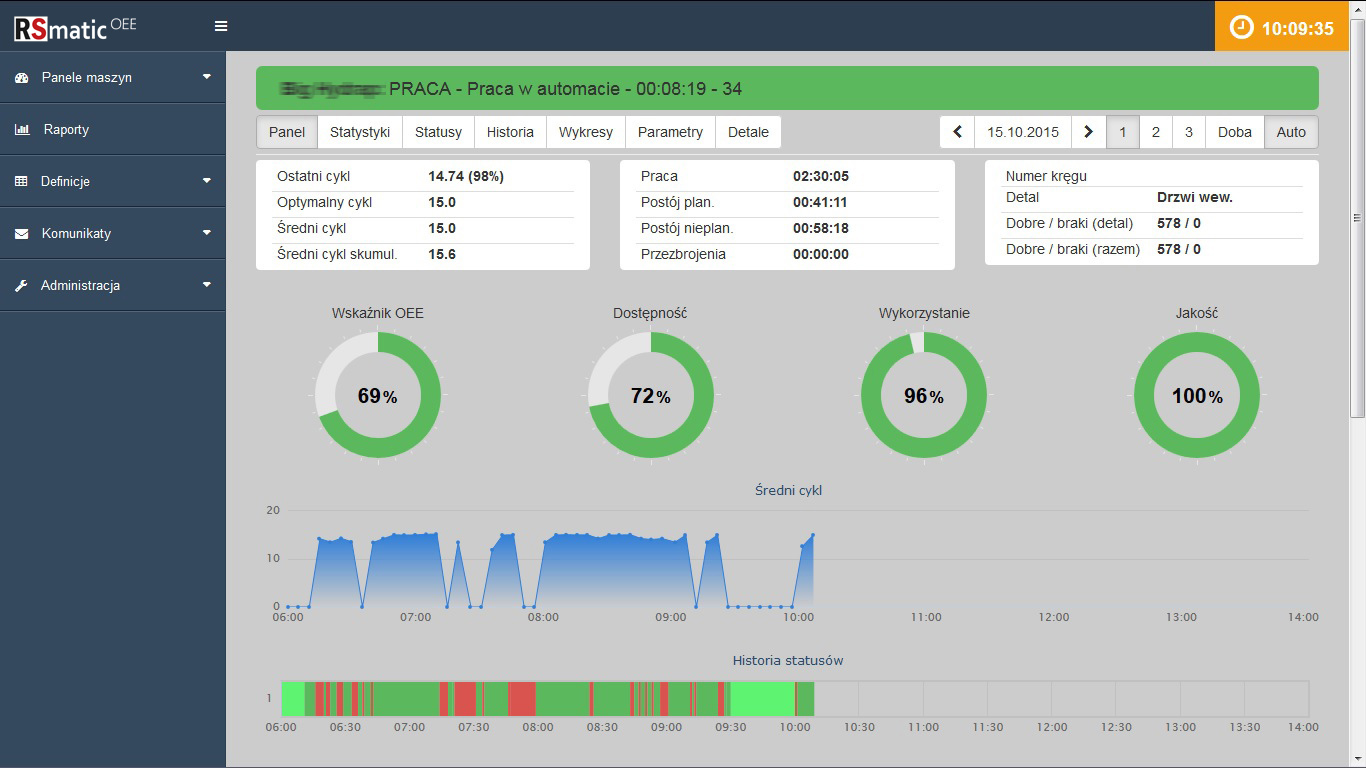
Task: Click the Praca time 02:30:05
Action: coord(821,176)
